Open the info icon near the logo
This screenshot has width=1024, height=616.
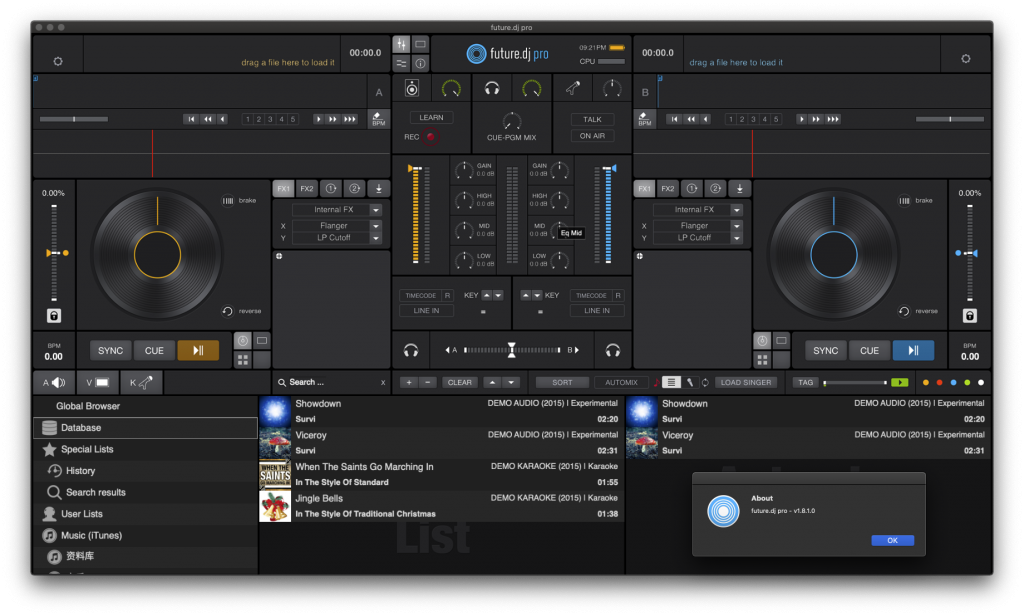tap(421, 63)
